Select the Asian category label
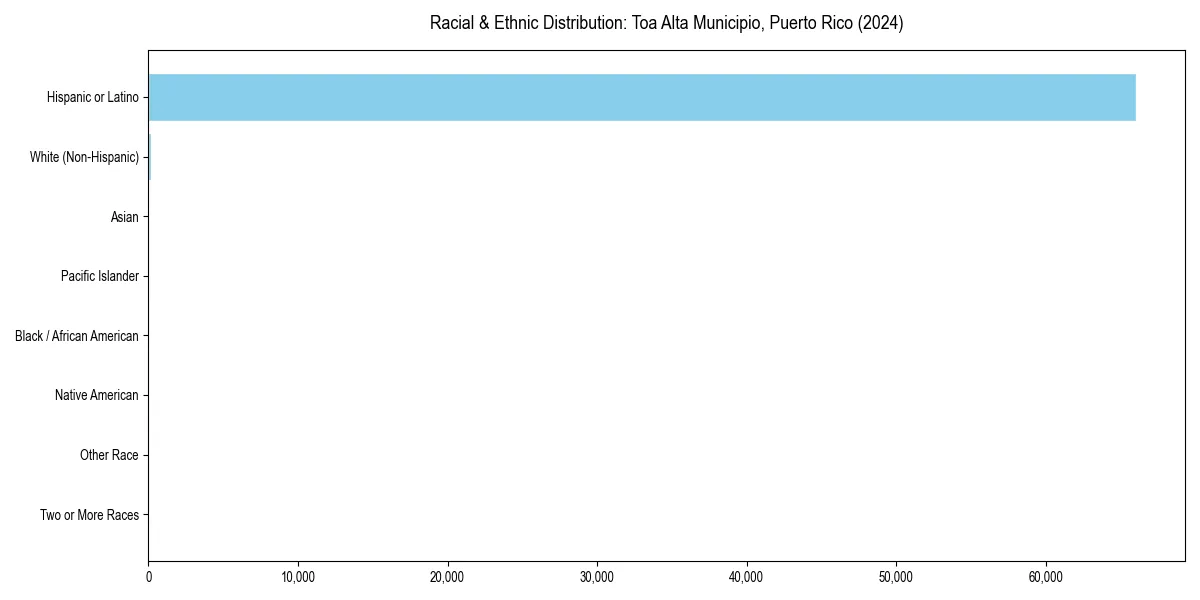Image resolution: width=1200 pixels, height=600 pixels. pos(125,217)
